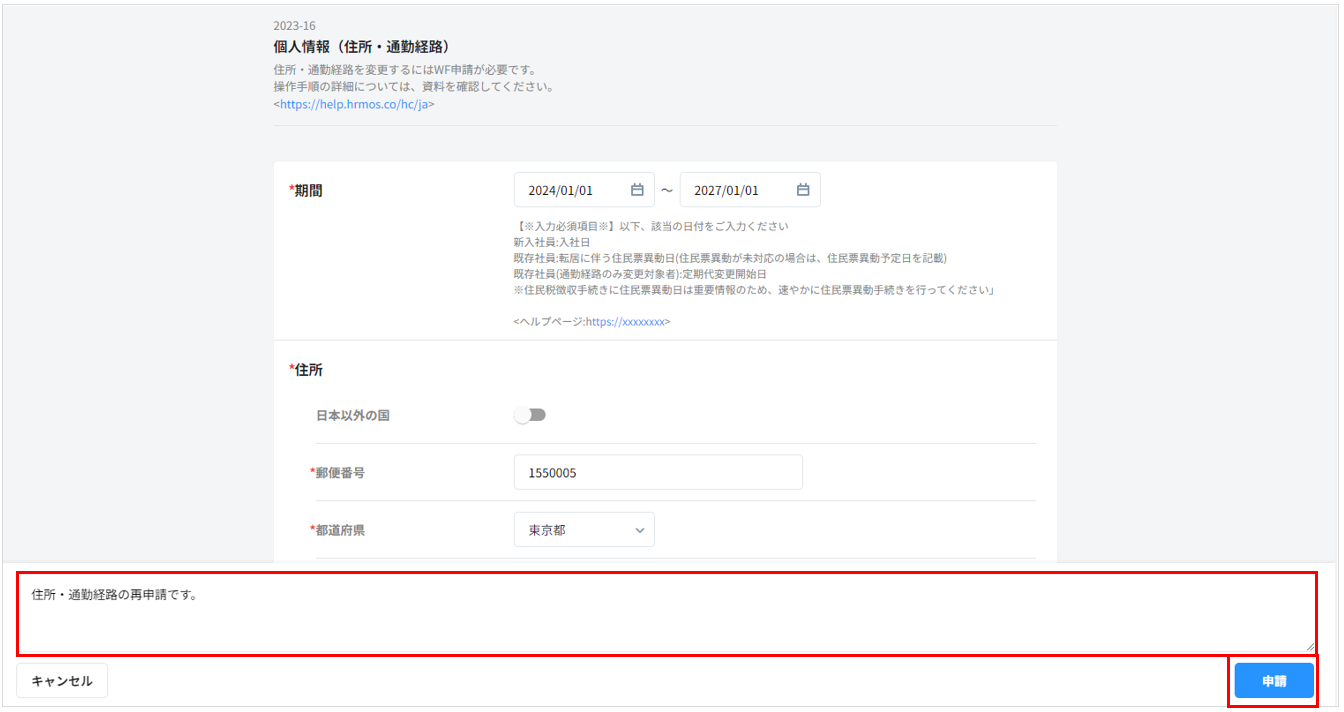Screen dimensions: 1344x712
Task: Click the 日本以外の国 label text
Action: 353,415
